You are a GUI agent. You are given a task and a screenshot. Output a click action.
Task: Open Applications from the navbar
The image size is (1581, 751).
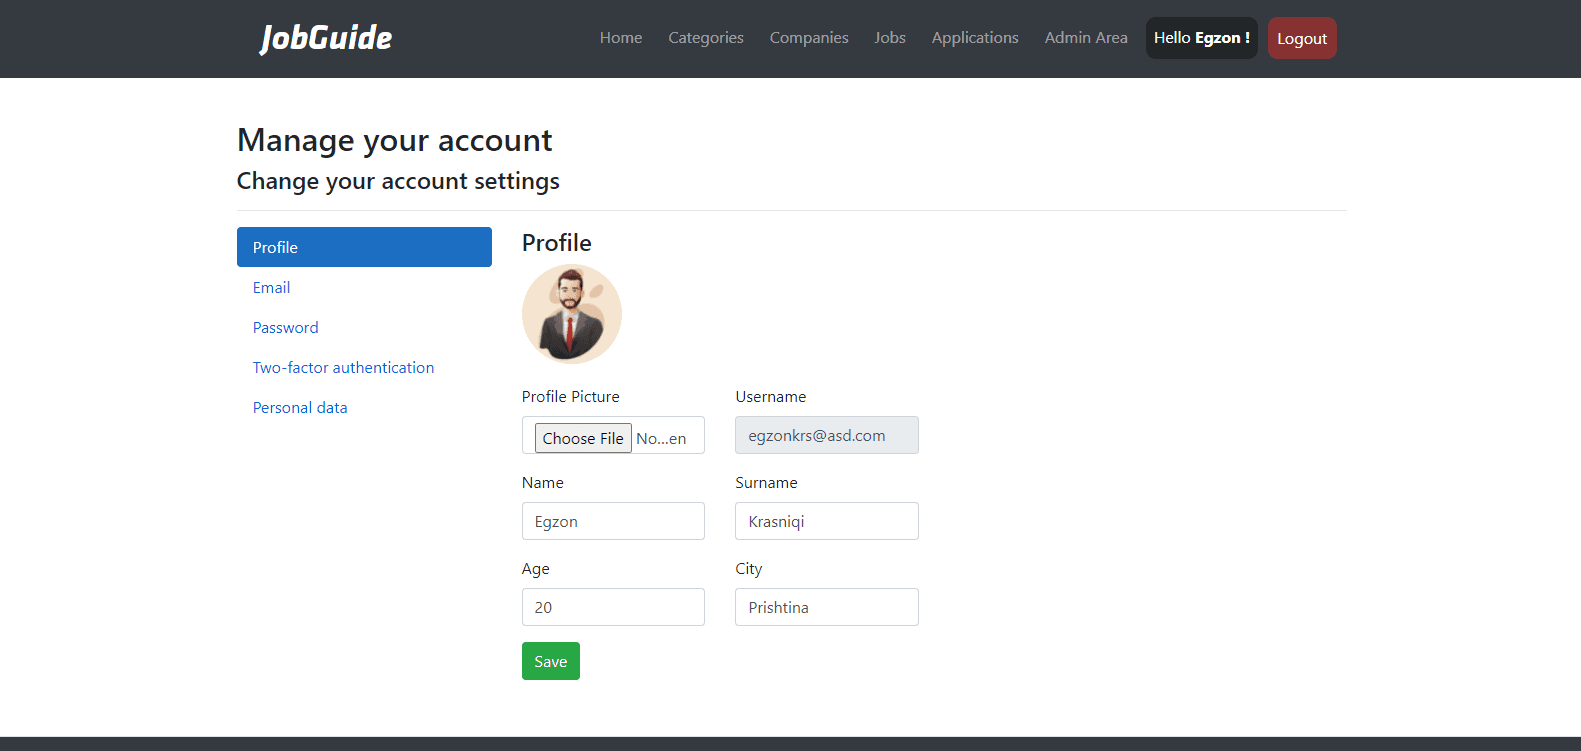point(975,38)
